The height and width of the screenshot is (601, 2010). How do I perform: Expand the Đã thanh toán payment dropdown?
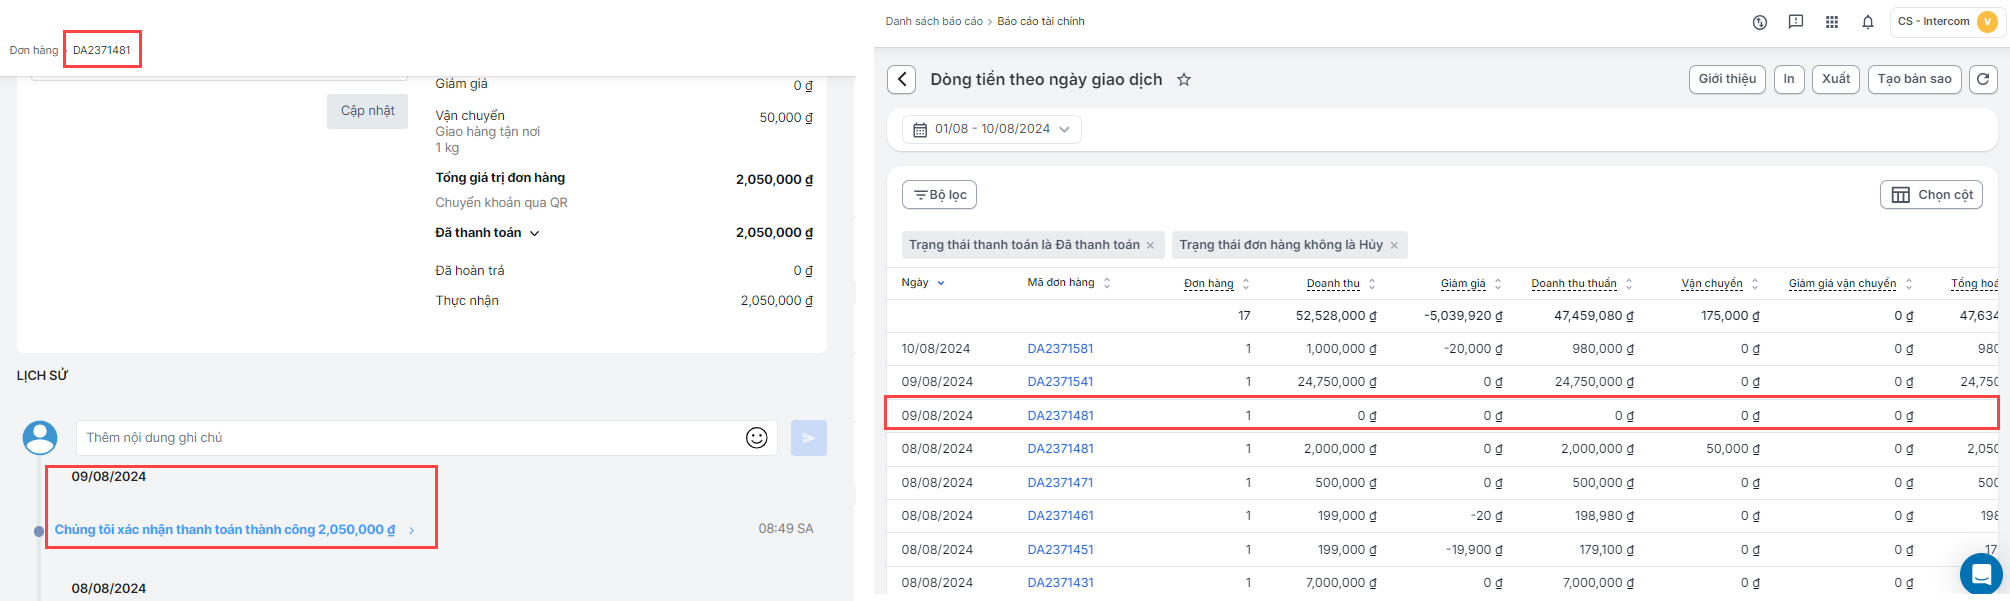pyautogui.click(x=534, y=233)
